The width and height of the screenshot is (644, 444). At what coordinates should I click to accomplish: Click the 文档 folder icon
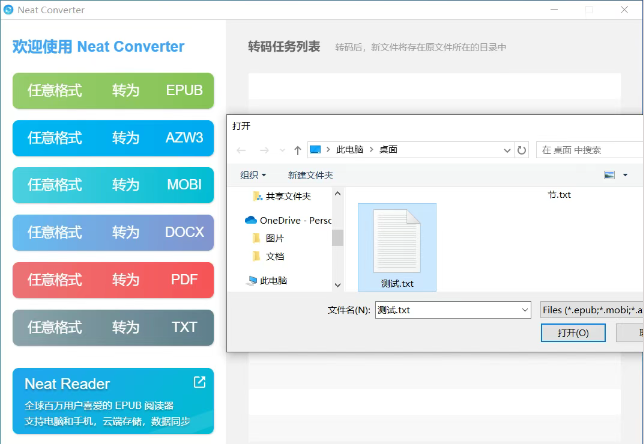click(257, 256)
